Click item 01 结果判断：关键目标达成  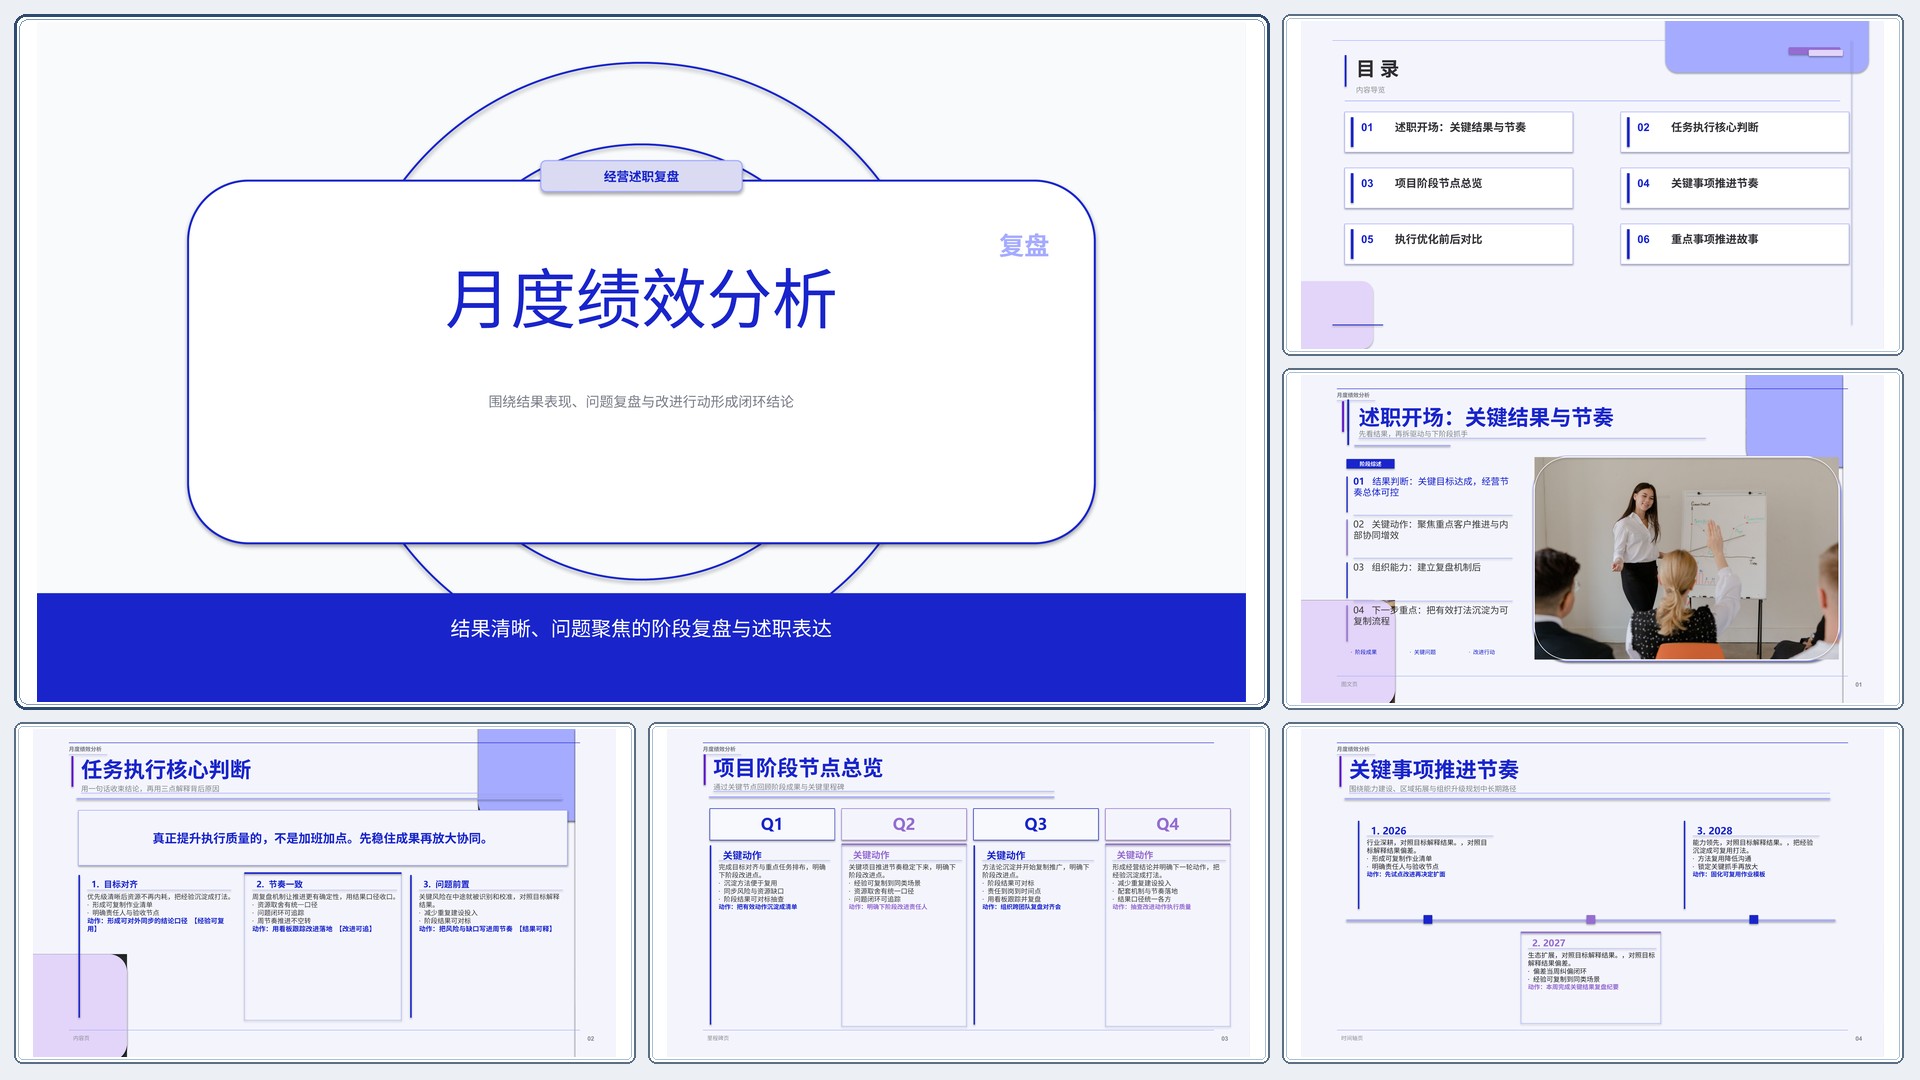click(x=1431, y=487)
